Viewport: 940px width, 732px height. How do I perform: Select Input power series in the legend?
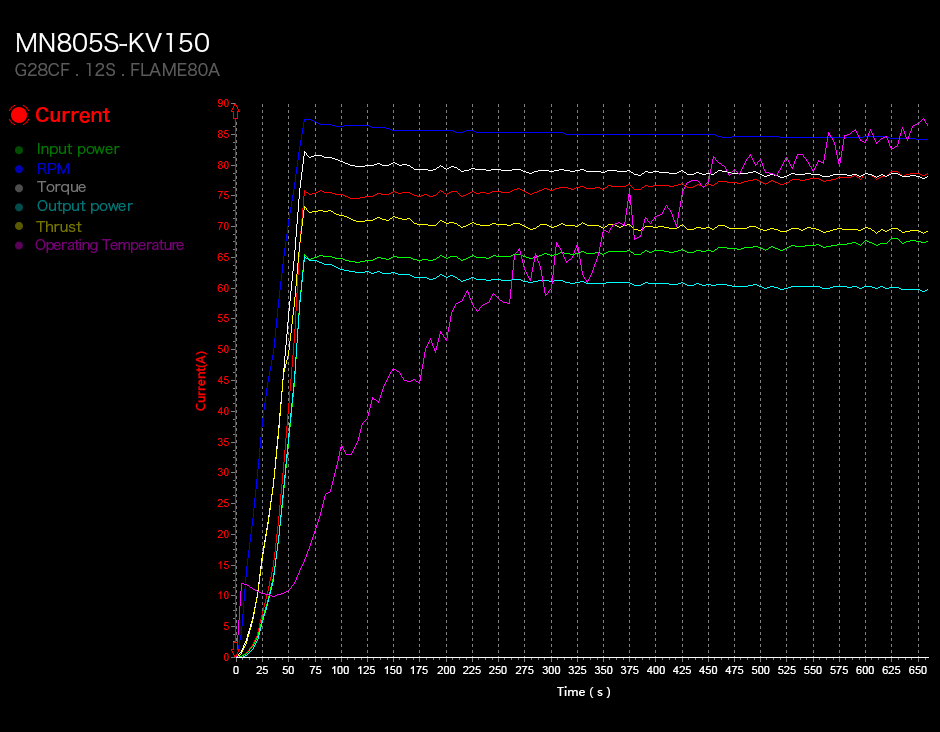click(x=78, y=149)
